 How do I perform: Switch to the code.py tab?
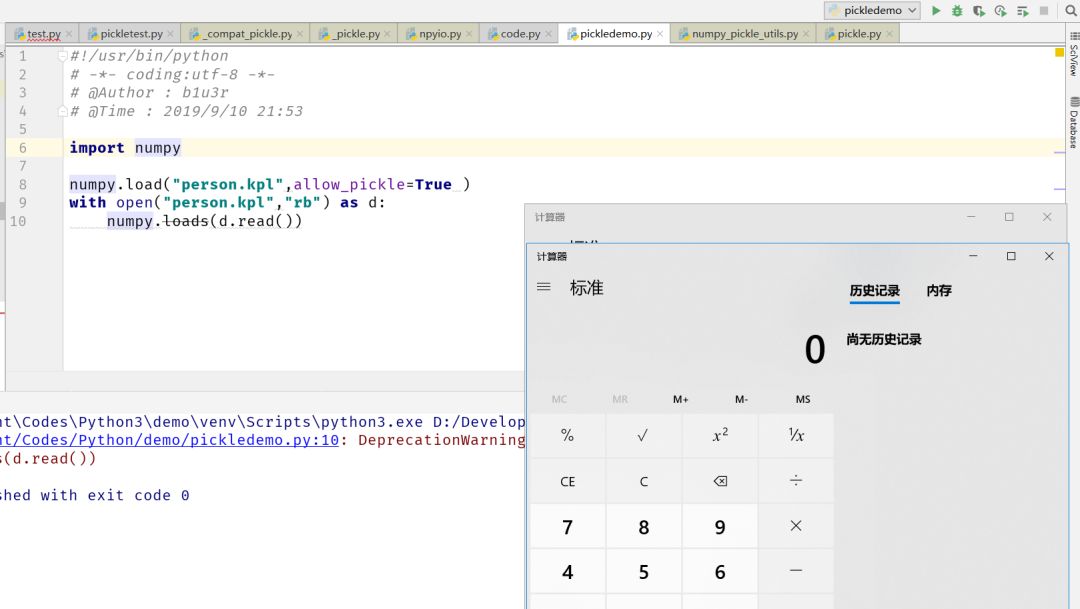click(x=520, y=33)
